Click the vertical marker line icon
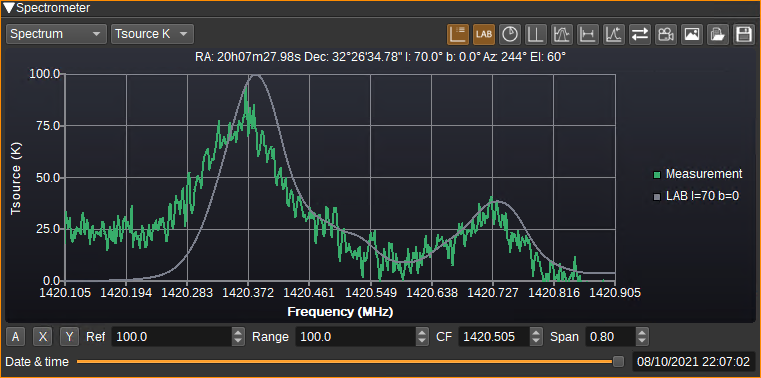Screen dimensions: 761x378 coord(536,34)
